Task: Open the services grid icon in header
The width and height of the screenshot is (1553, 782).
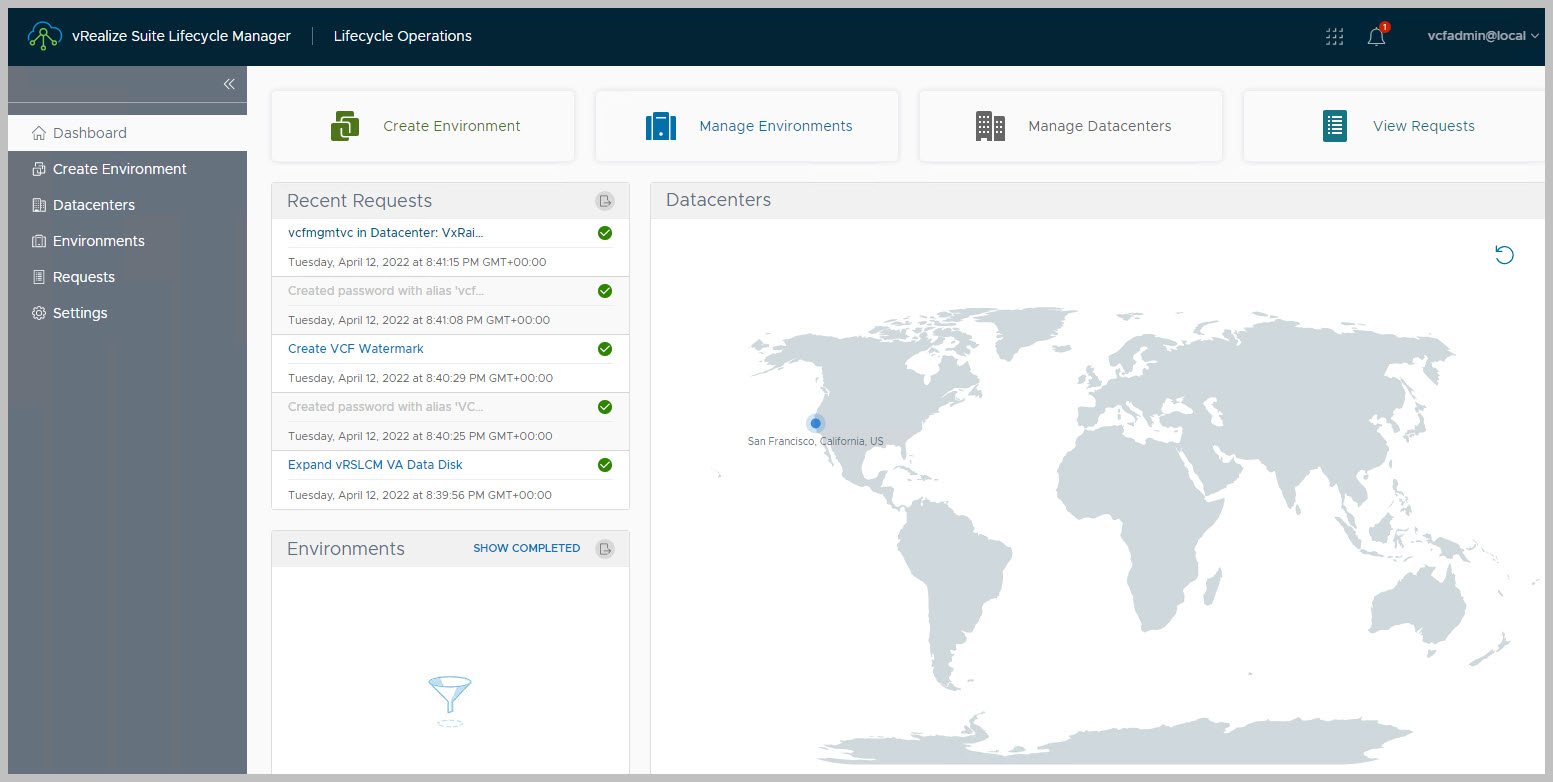Action: click(1334, 37)
